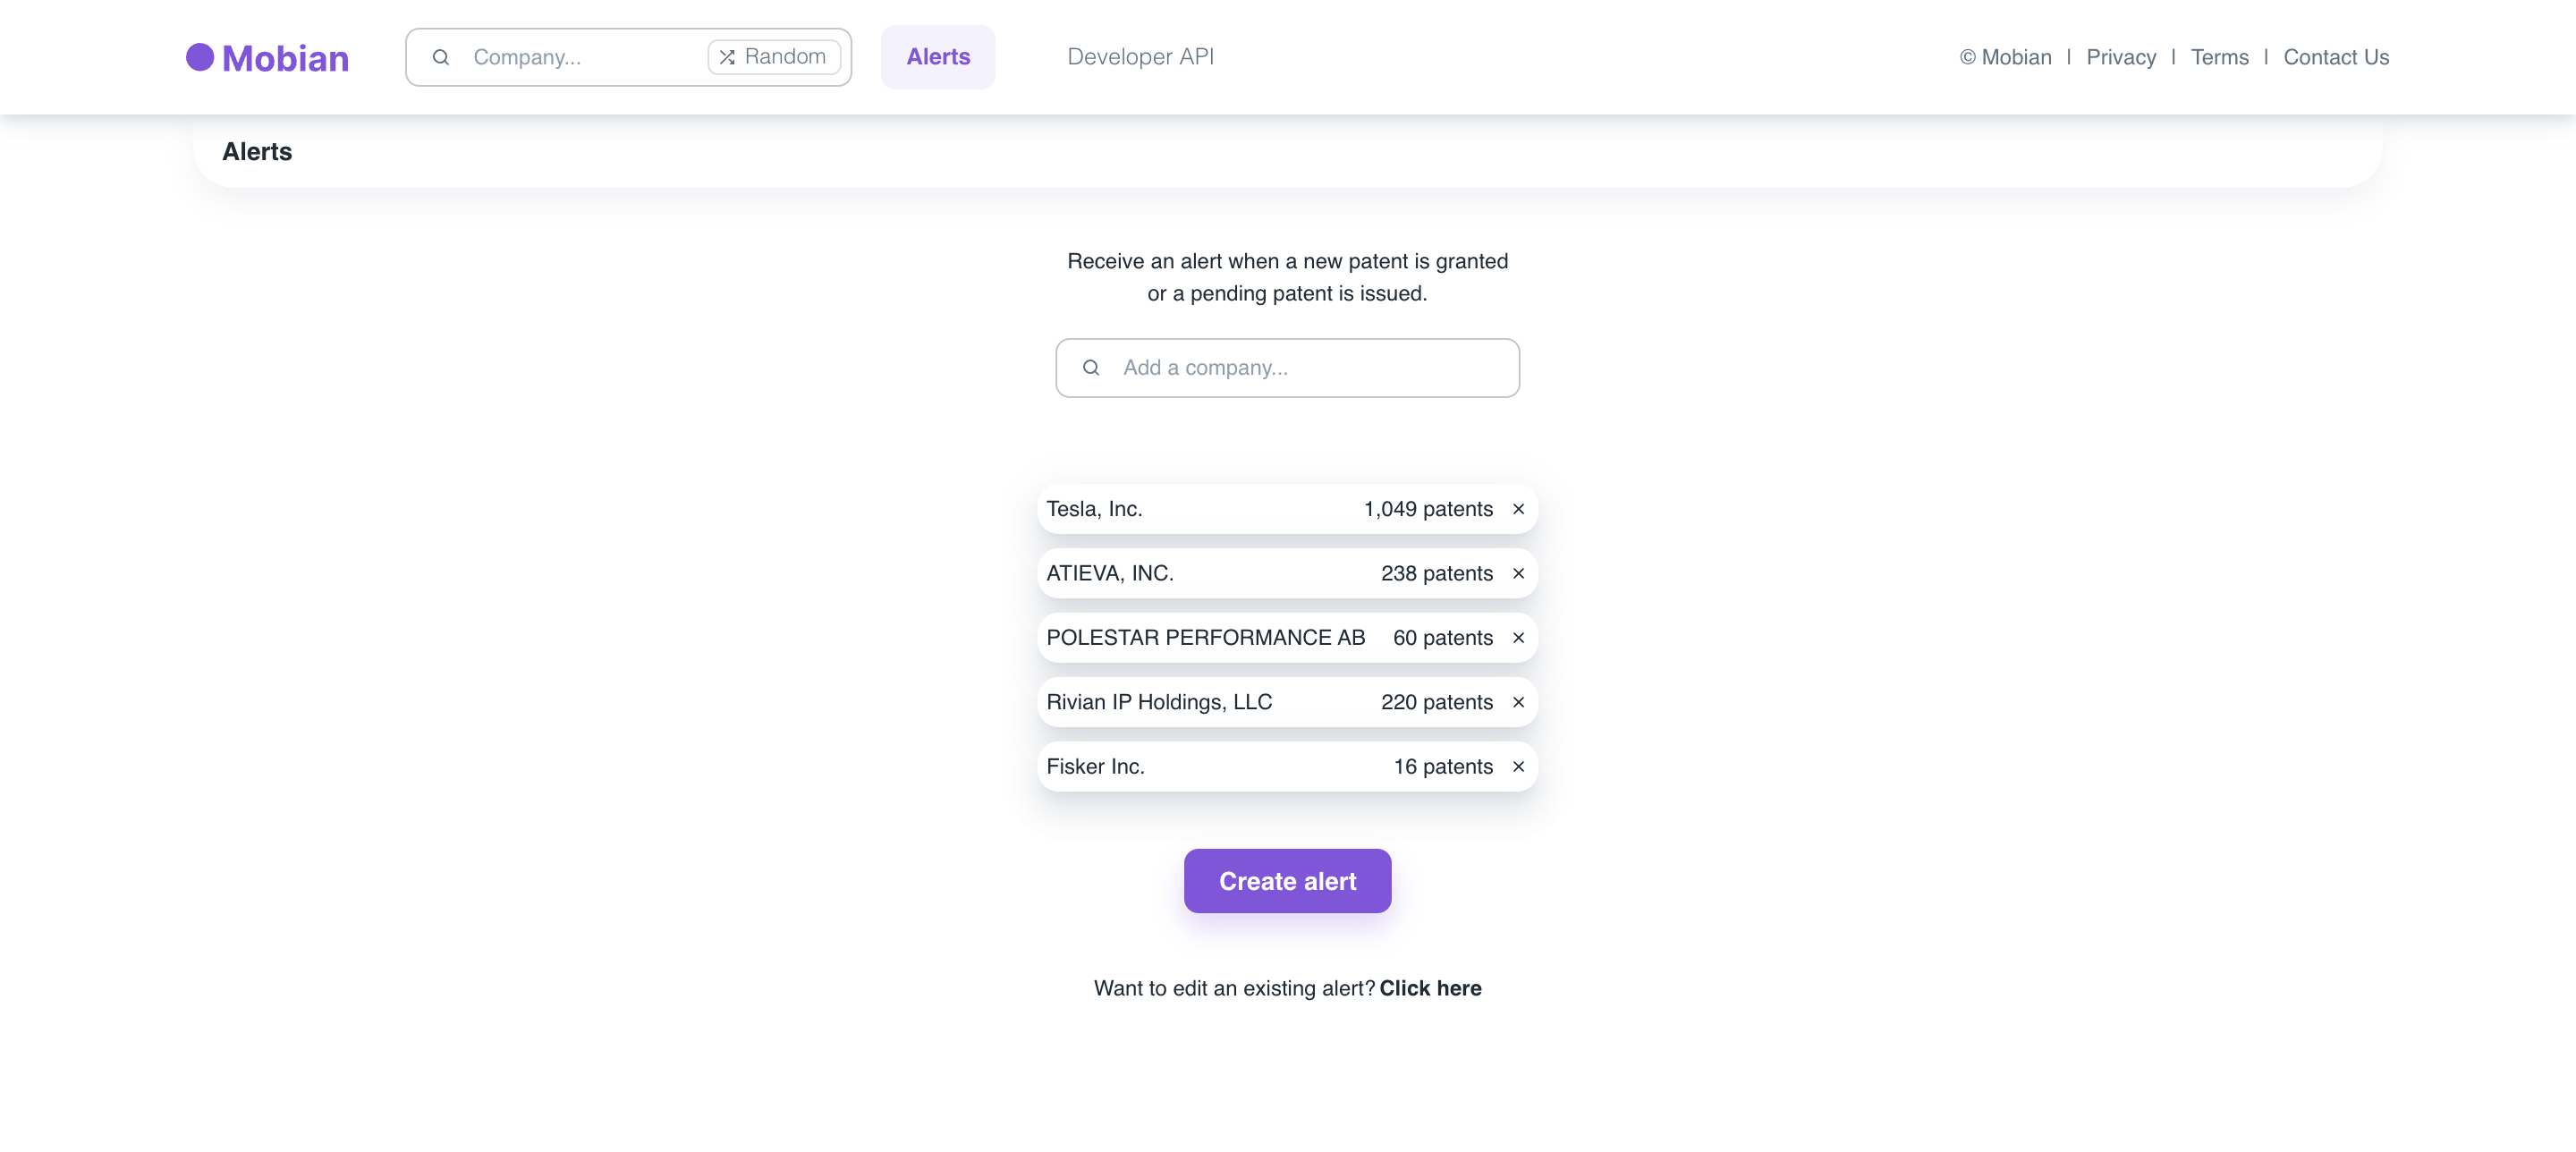The image size is (2576, 1152).
Task: Remove Rivian IP Holdings, LLC entry
Action: coord(1518,702)
